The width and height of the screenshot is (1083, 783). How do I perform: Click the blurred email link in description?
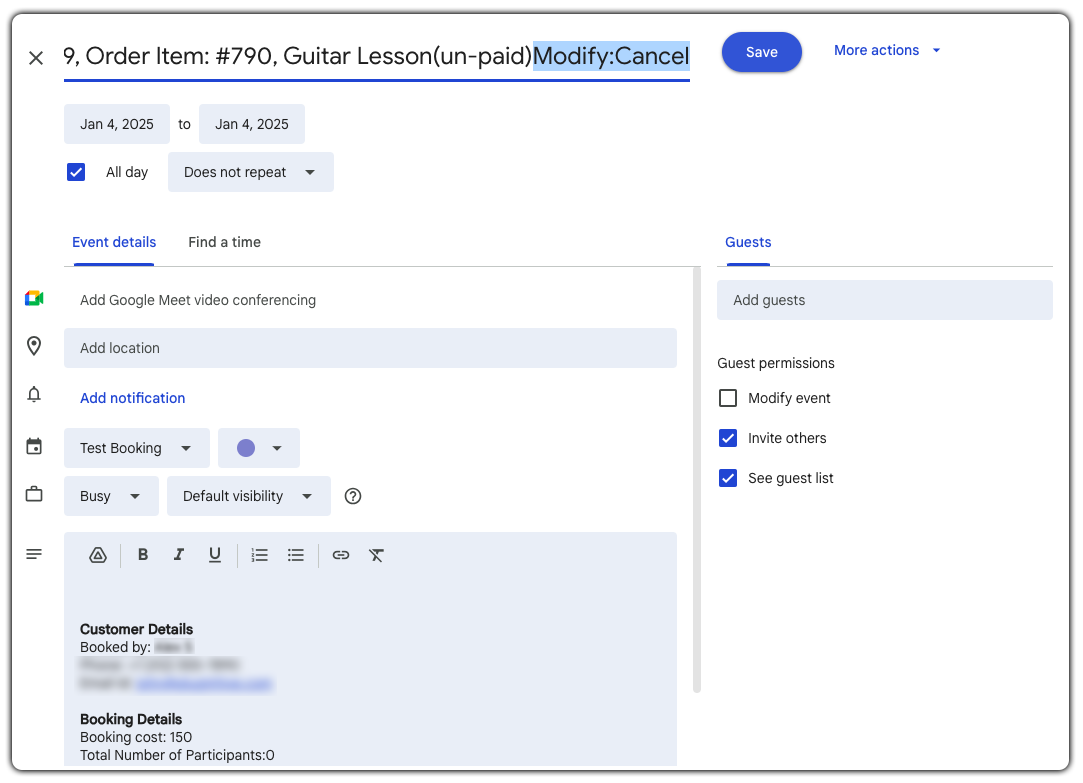tap(204, 684)
